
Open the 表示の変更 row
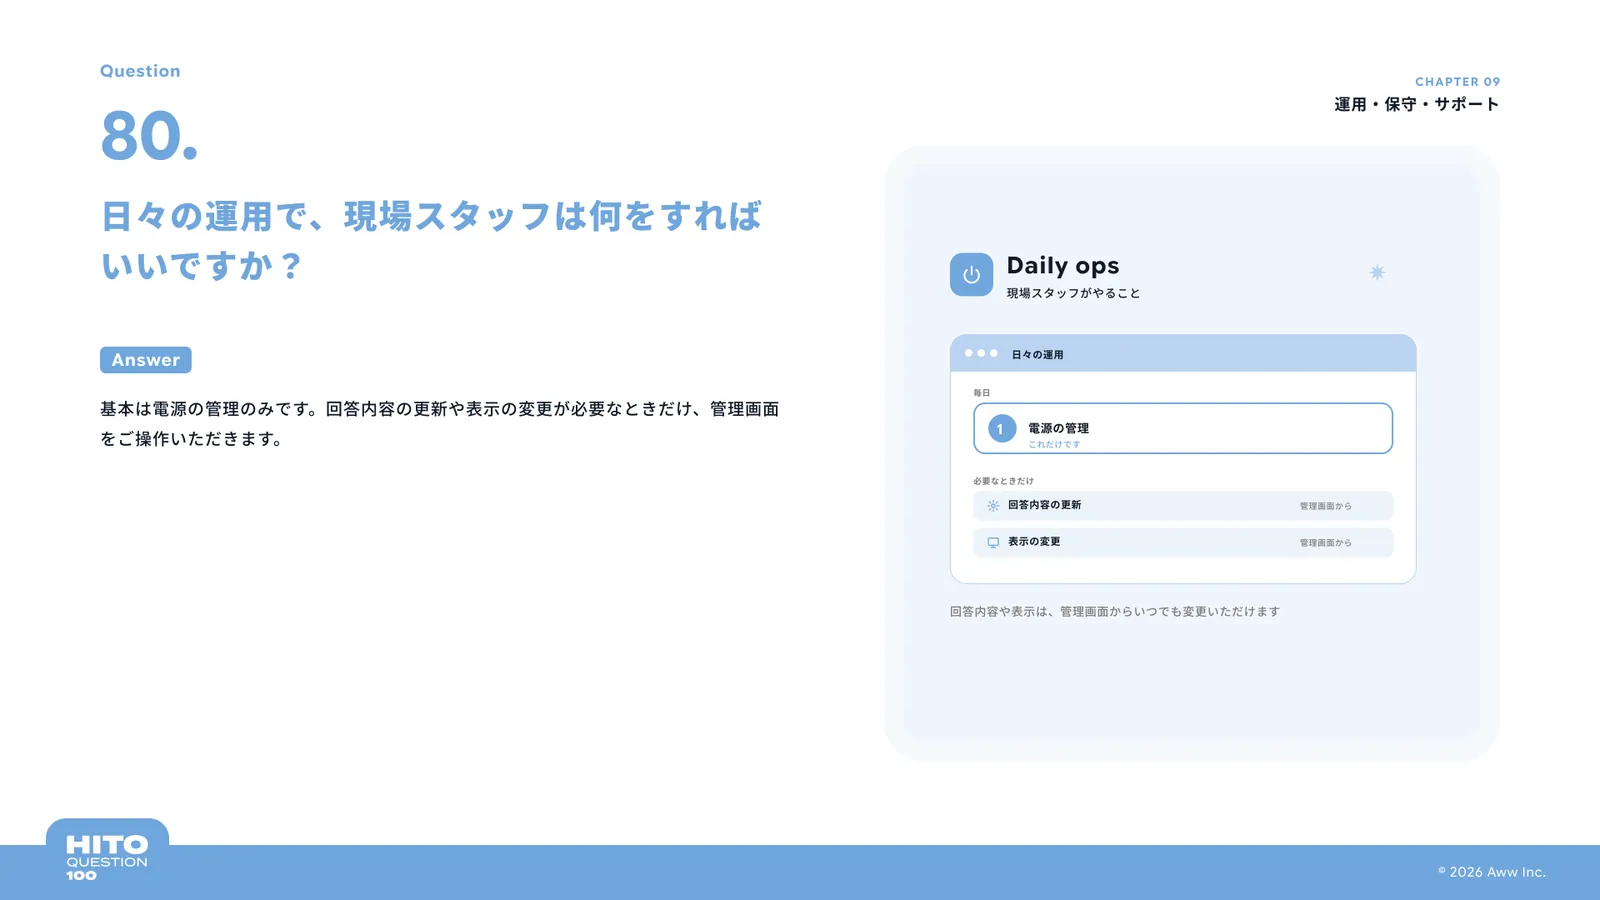point(1183,542)
